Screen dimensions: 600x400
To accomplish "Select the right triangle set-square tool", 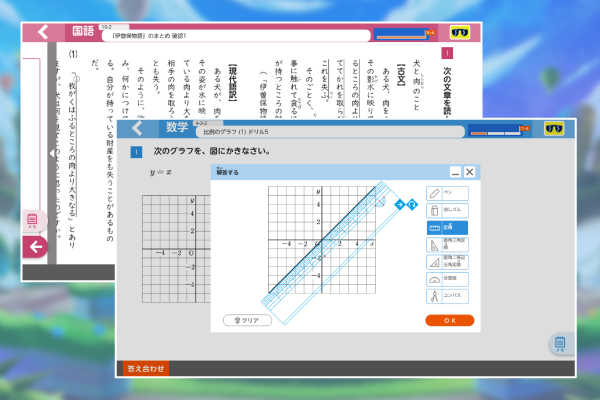I will click(x=447, y=245).
